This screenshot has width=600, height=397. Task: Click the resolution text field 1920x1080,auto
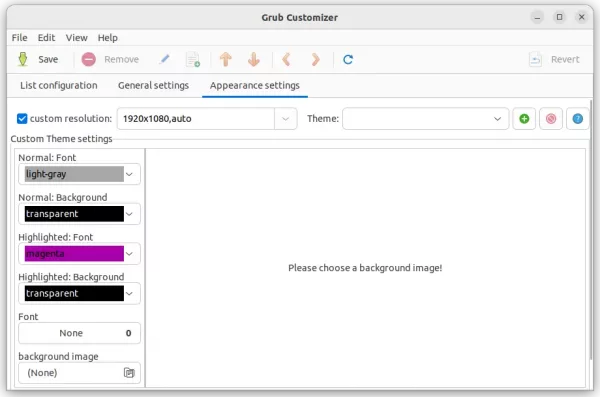196,119
